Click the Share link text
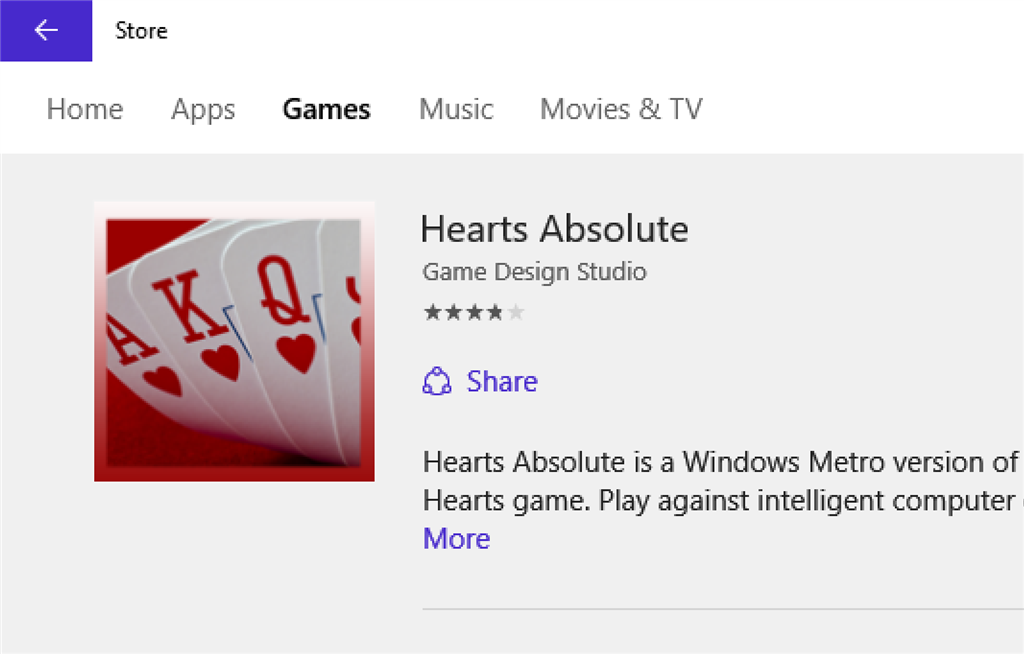This screenshot has height=654, width=1024. (x=502, y=382)
